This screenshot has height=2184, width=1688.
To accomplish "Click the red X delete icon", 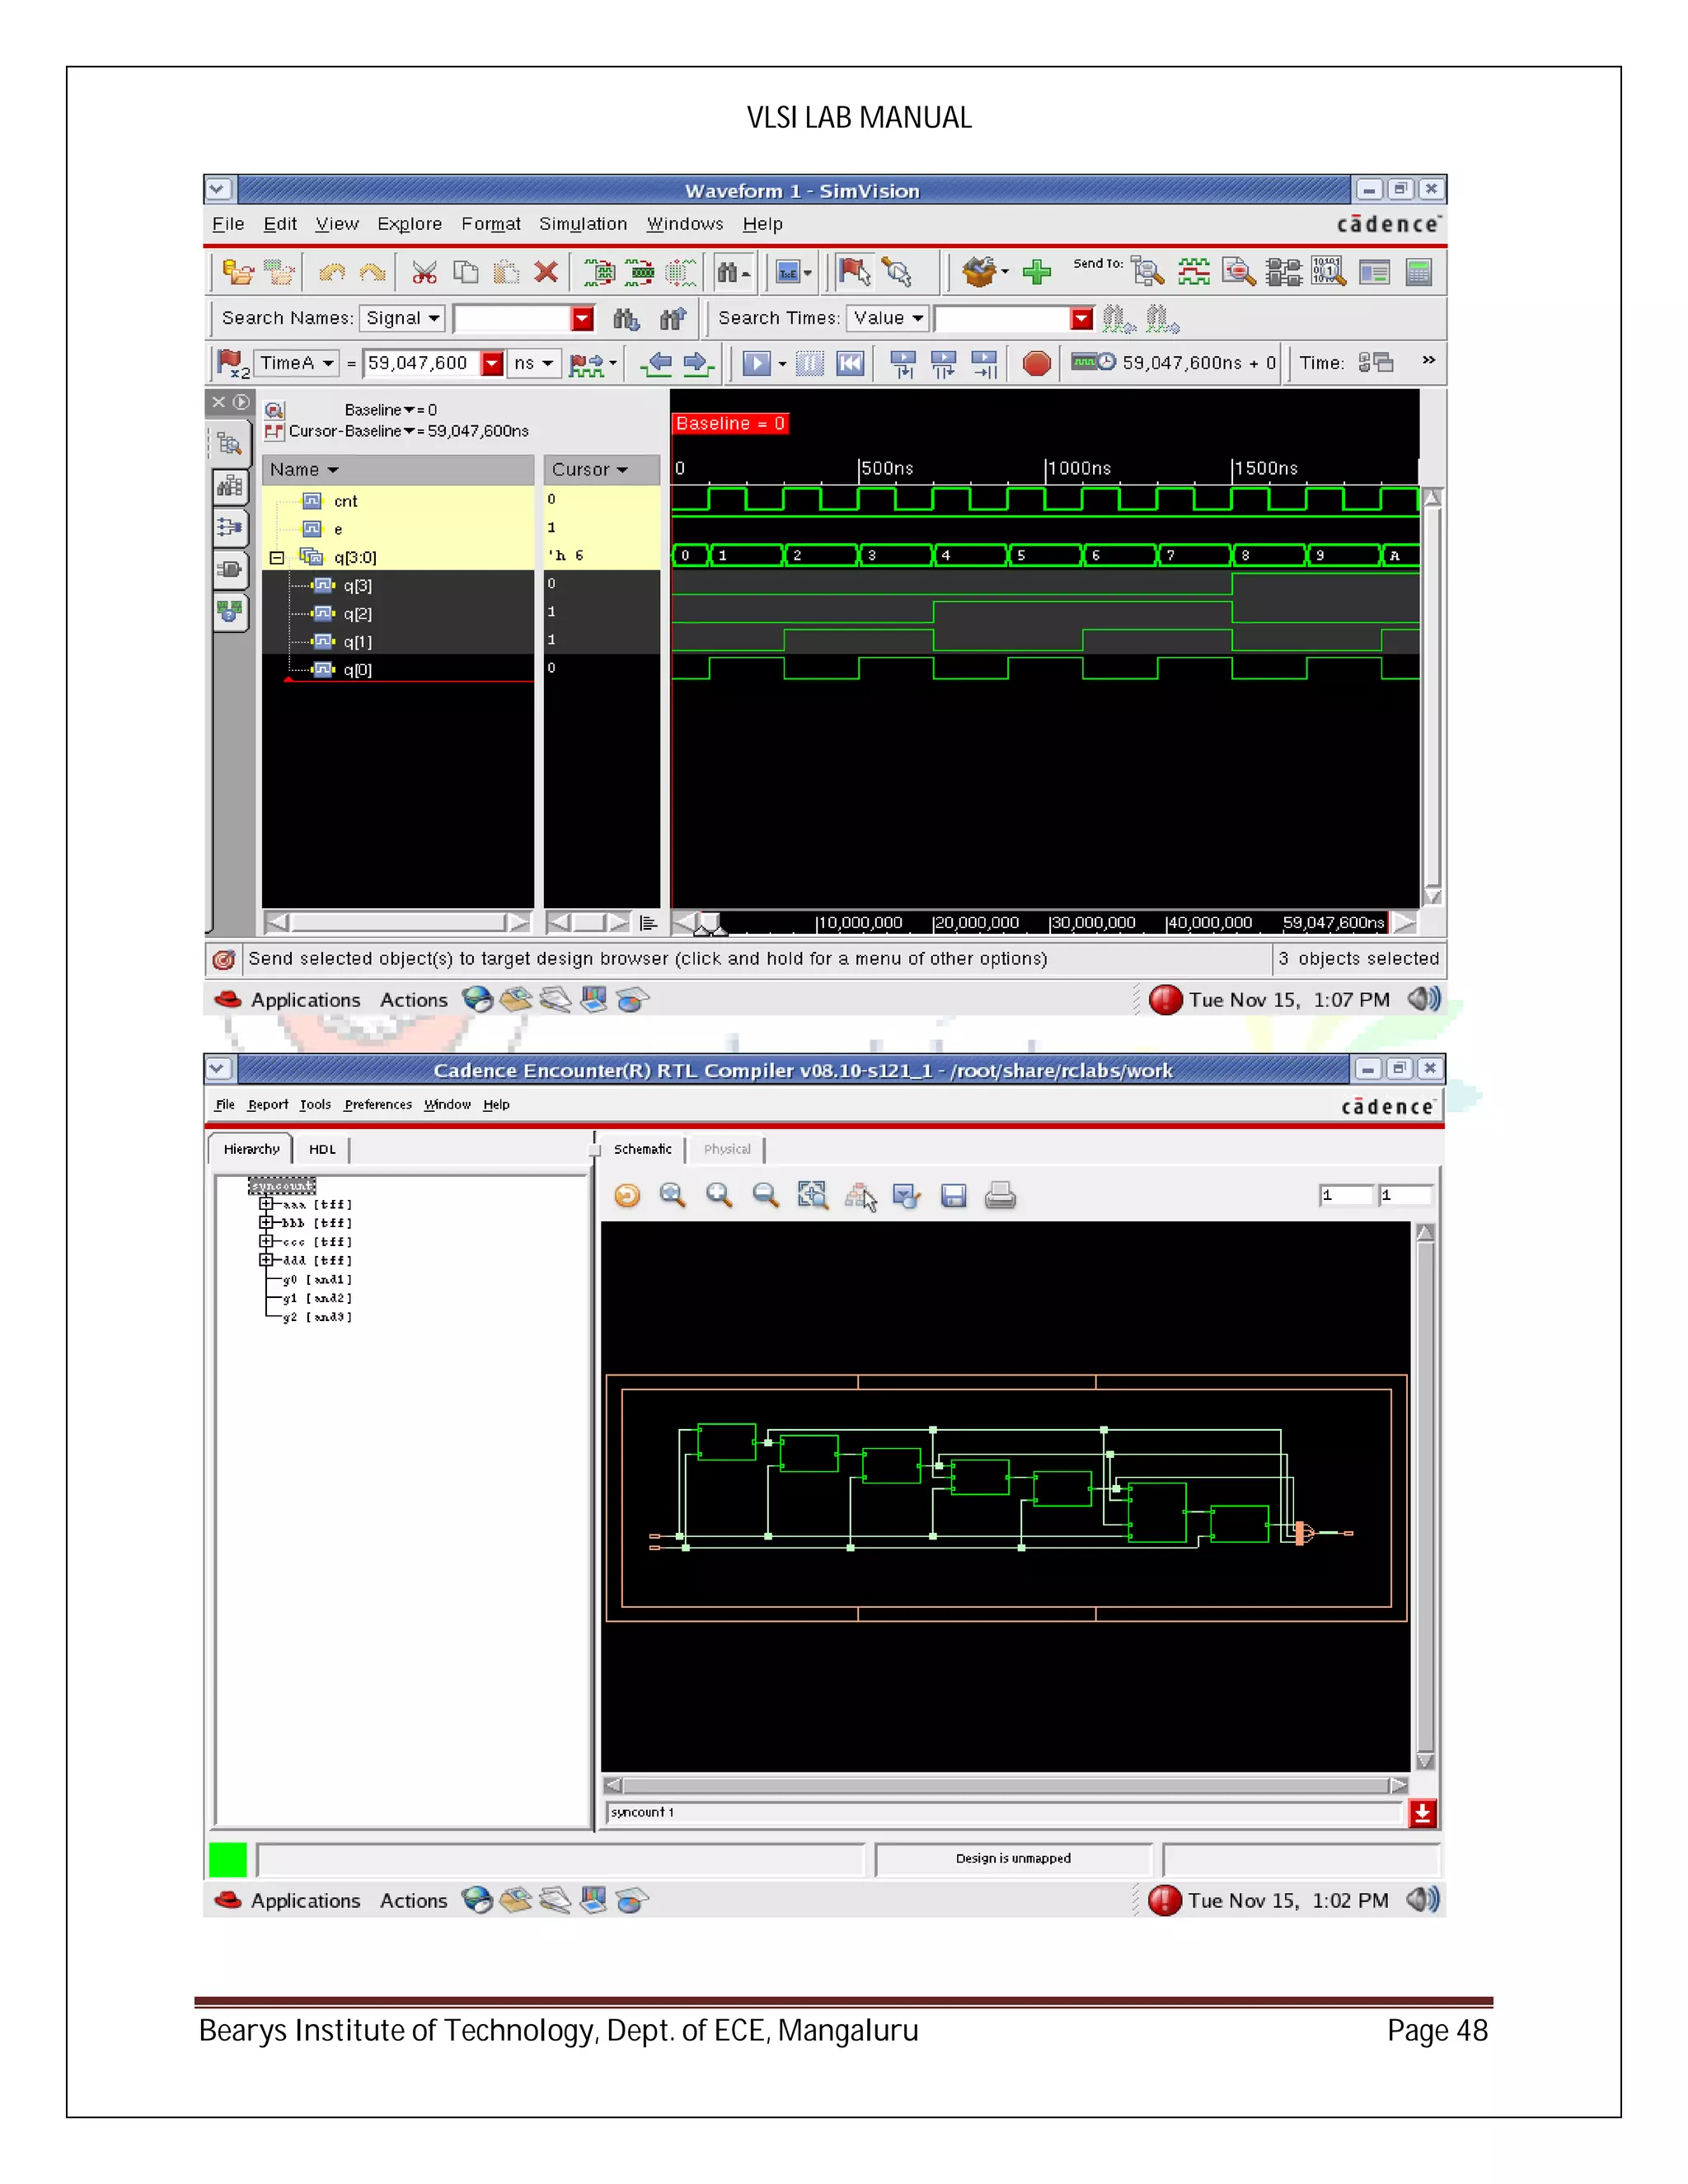I will 546,272.
